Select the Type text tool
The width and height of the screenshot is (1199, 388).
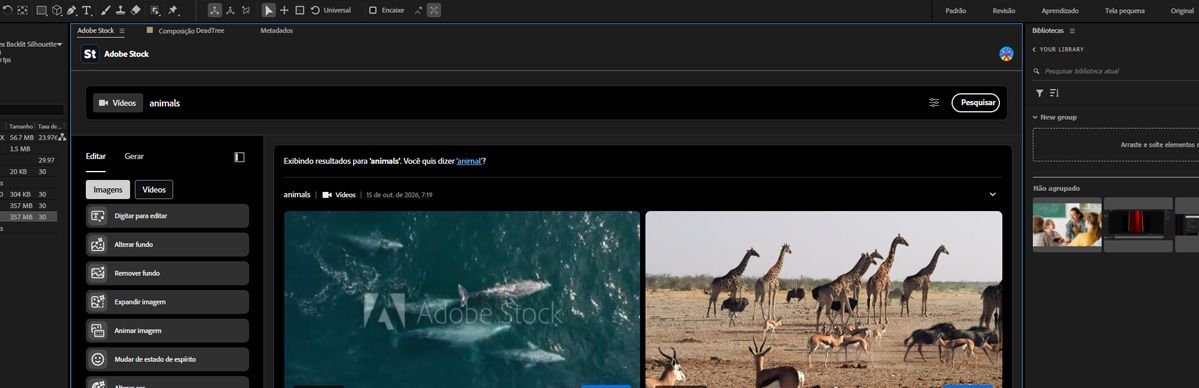tap(86, 11)
